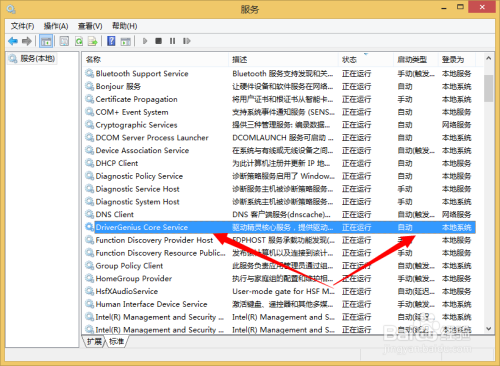500x366 pixels.
Task: Select HsfXAudioService row
Action: coord(279,291)
